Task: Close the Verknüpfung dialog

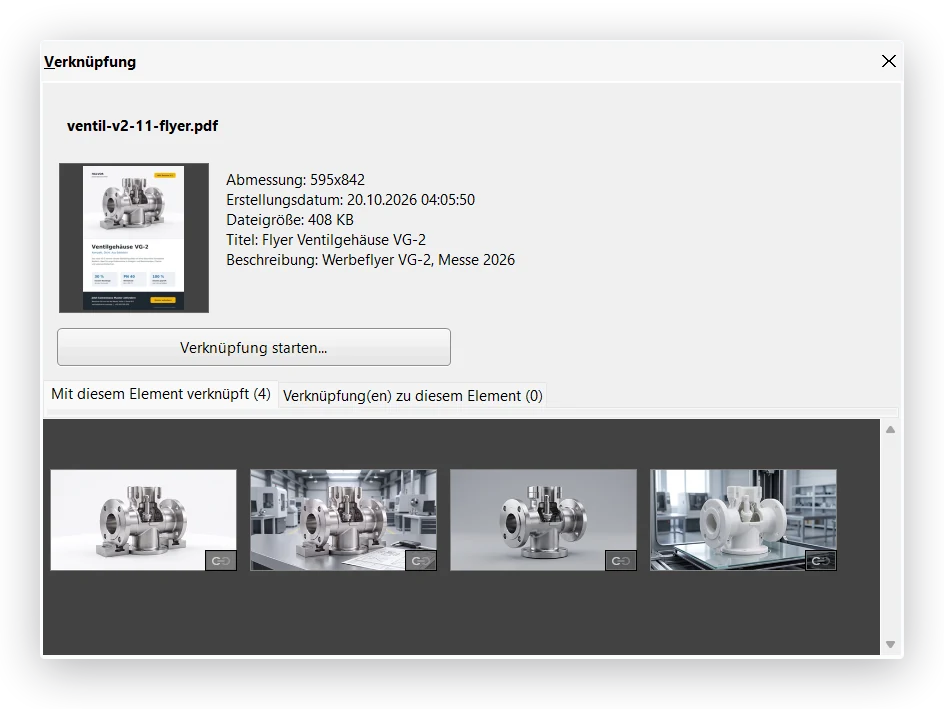Action: [x=889, y=61]
